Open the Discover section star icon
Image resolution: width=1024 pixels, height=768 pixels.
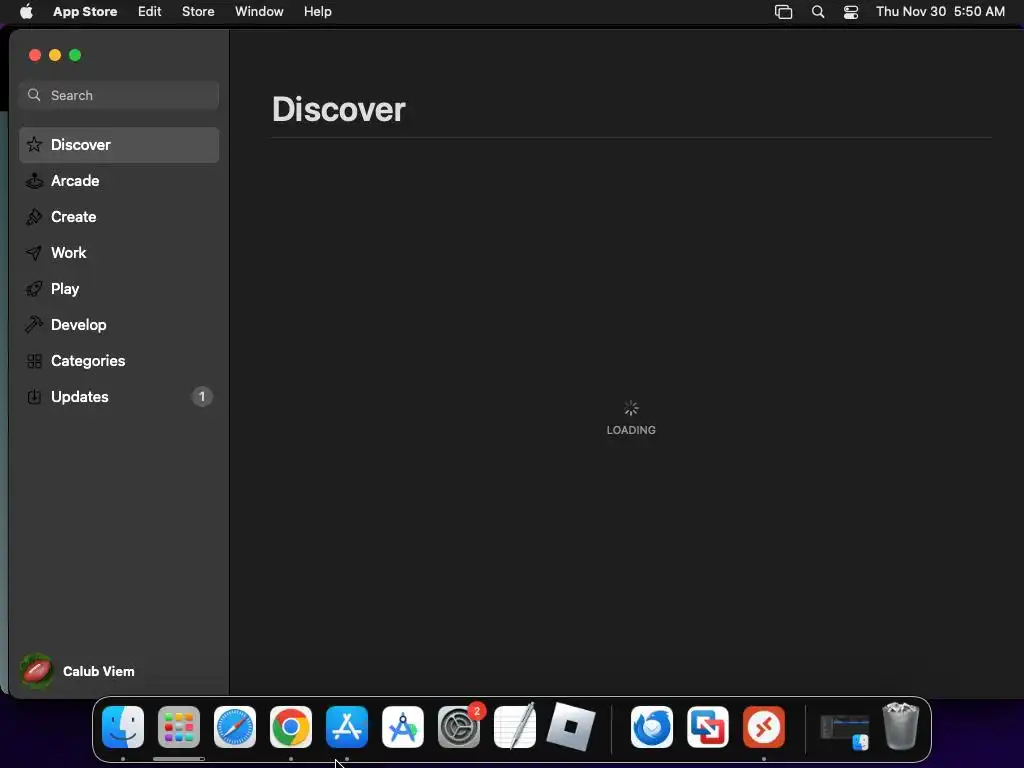click(35, 144)
